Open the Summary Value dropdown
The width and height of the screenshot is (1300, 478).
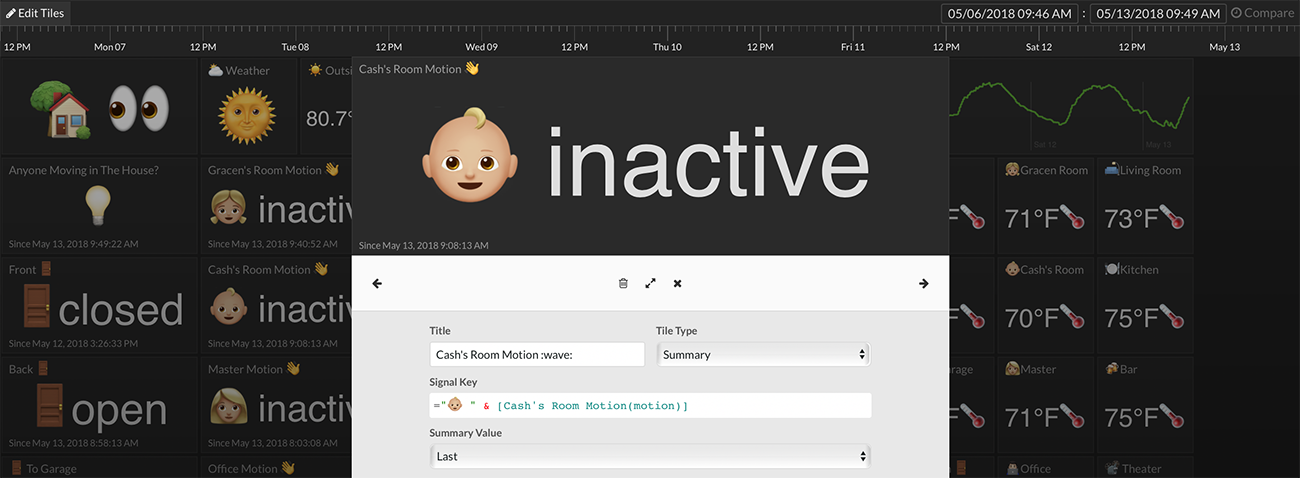coord(650,456)
